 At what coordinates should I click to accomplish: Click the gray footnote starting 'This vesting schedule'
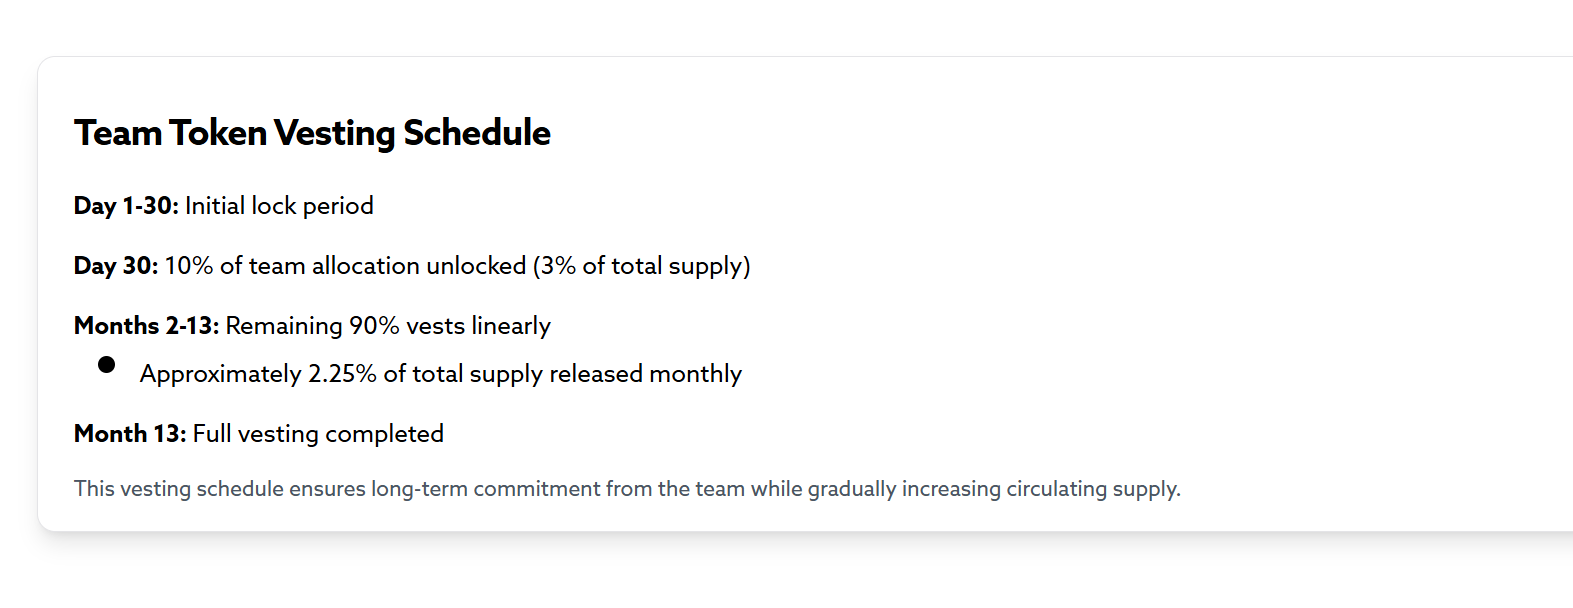pyautogui.click(x=627, y=489)
